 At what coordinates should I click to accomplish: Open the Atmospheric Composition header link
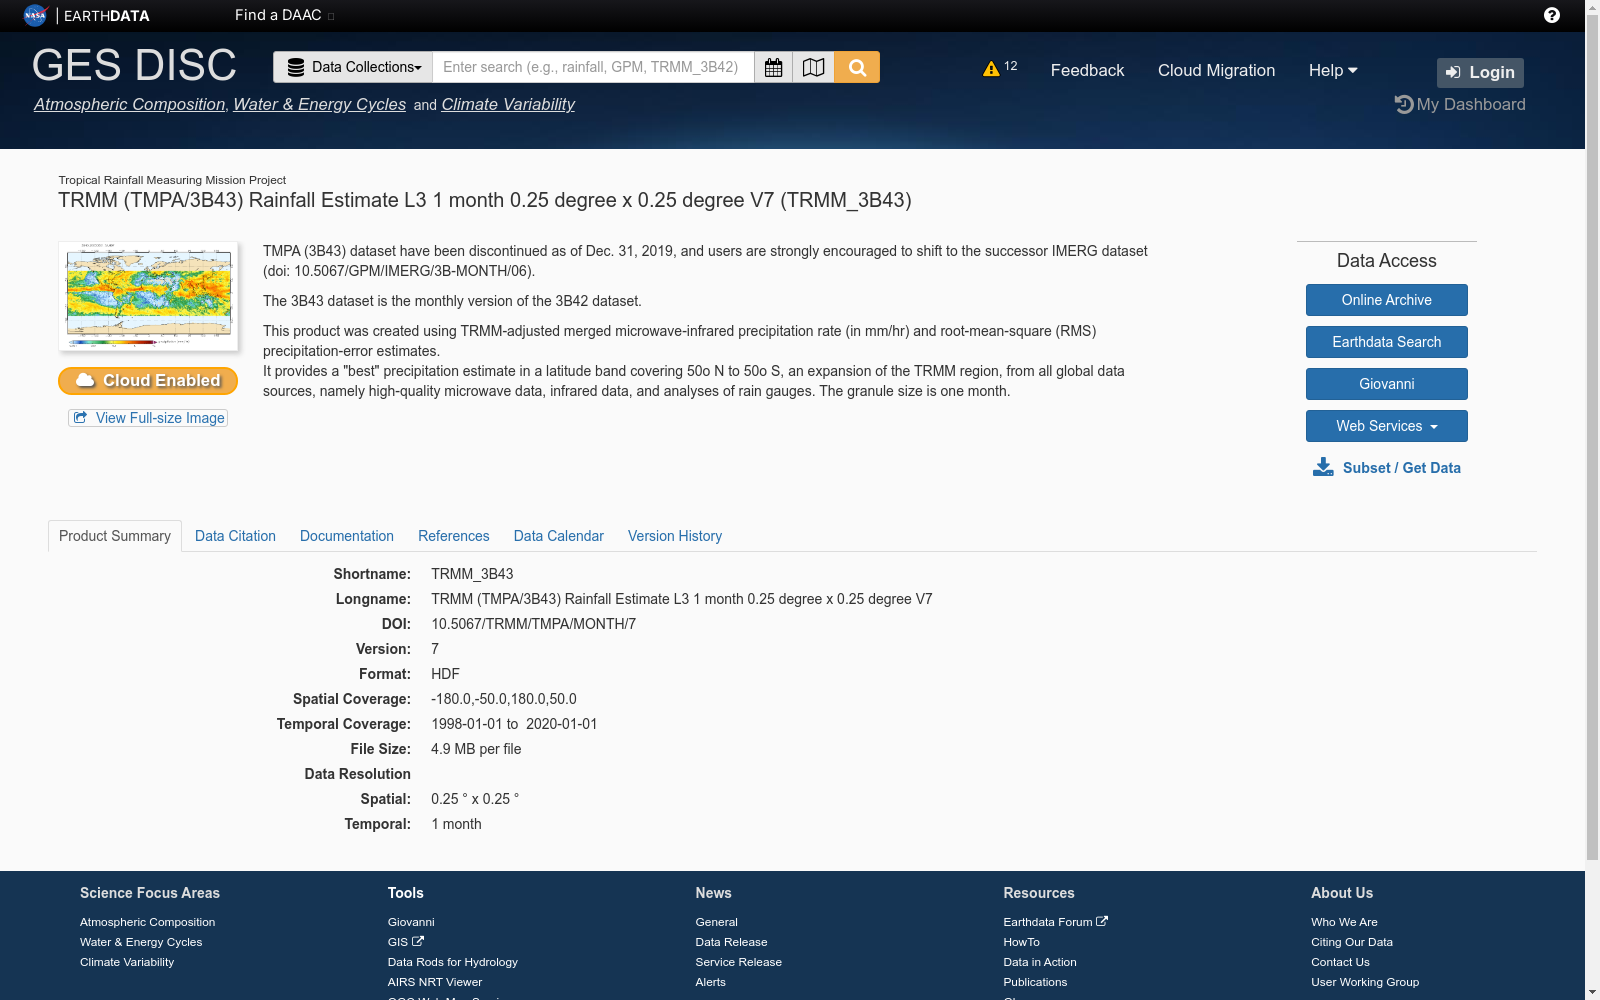[130, 104]
